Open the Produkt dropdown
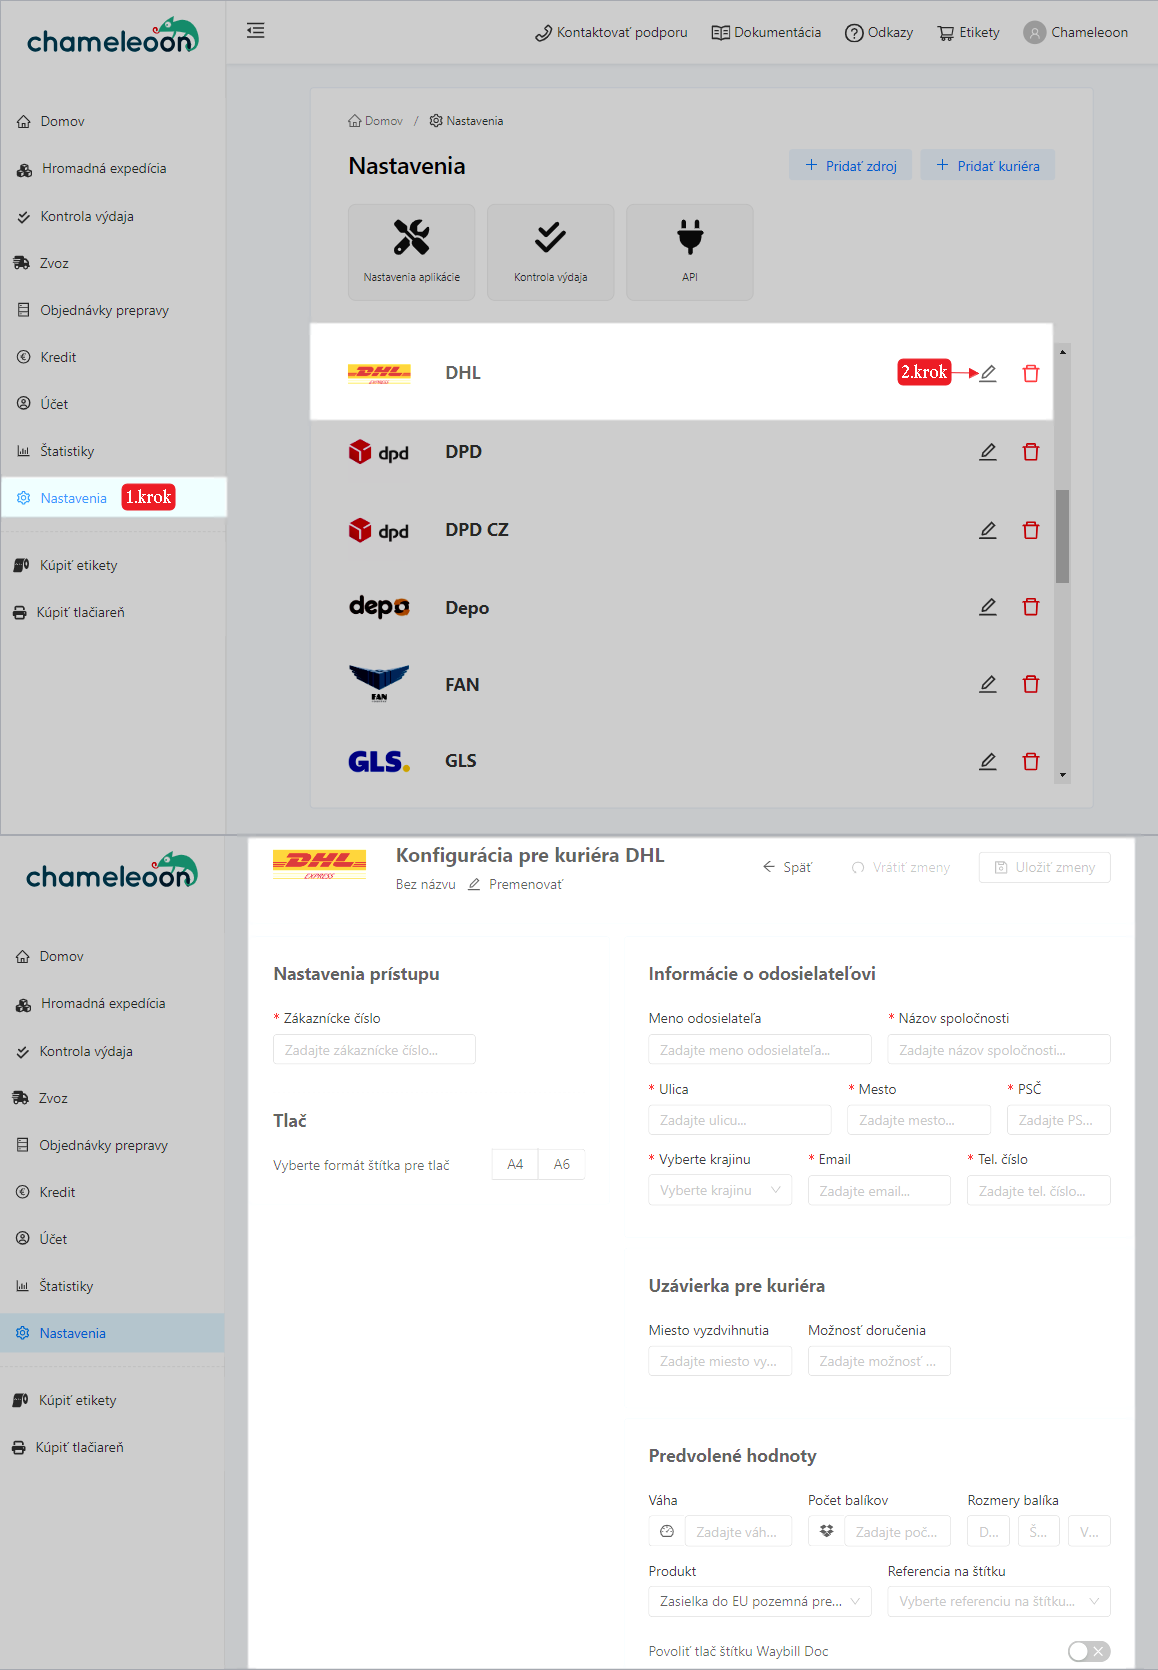1158x1670 pixels. (x=759, y=1601)
